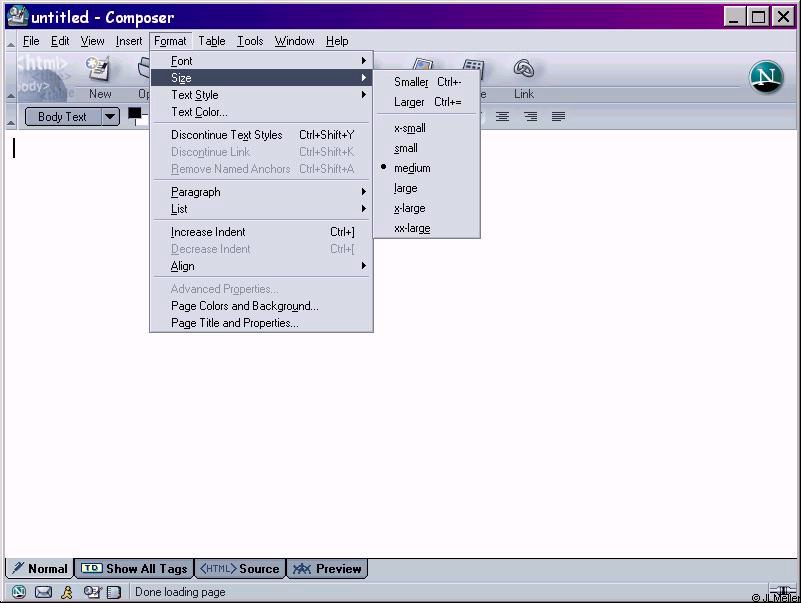Close the open Format menu
Viewport: 801px width, 603px height.
(x=170, y=41)
